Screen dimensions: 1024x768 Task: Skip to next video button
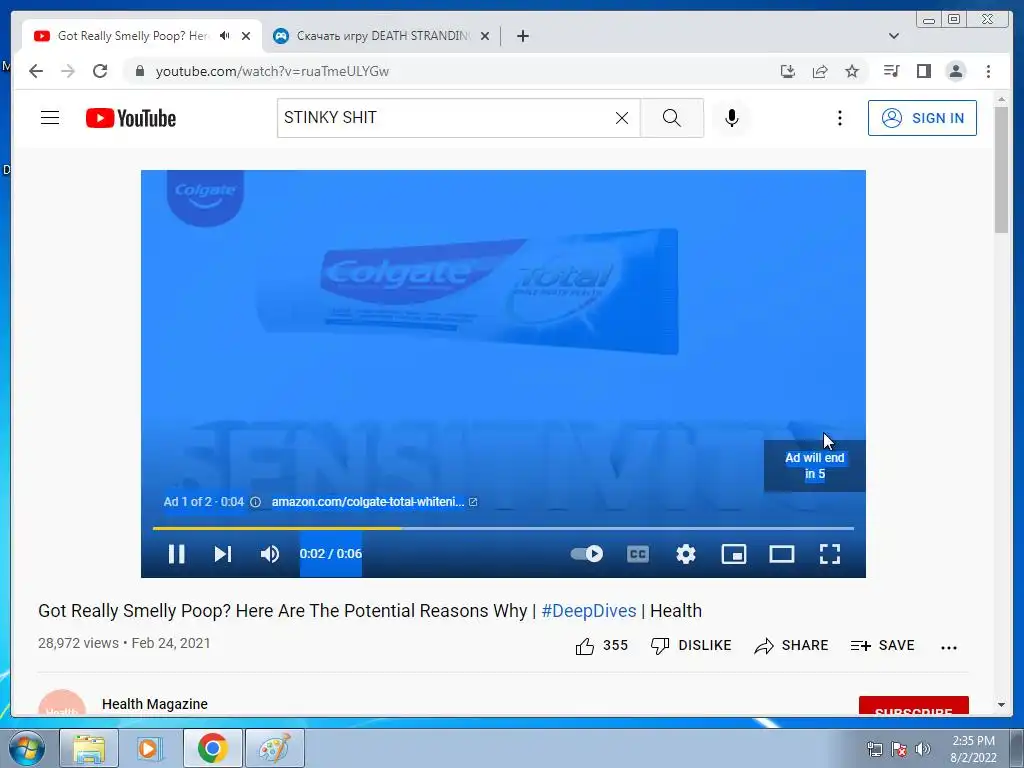coord(223,554)
